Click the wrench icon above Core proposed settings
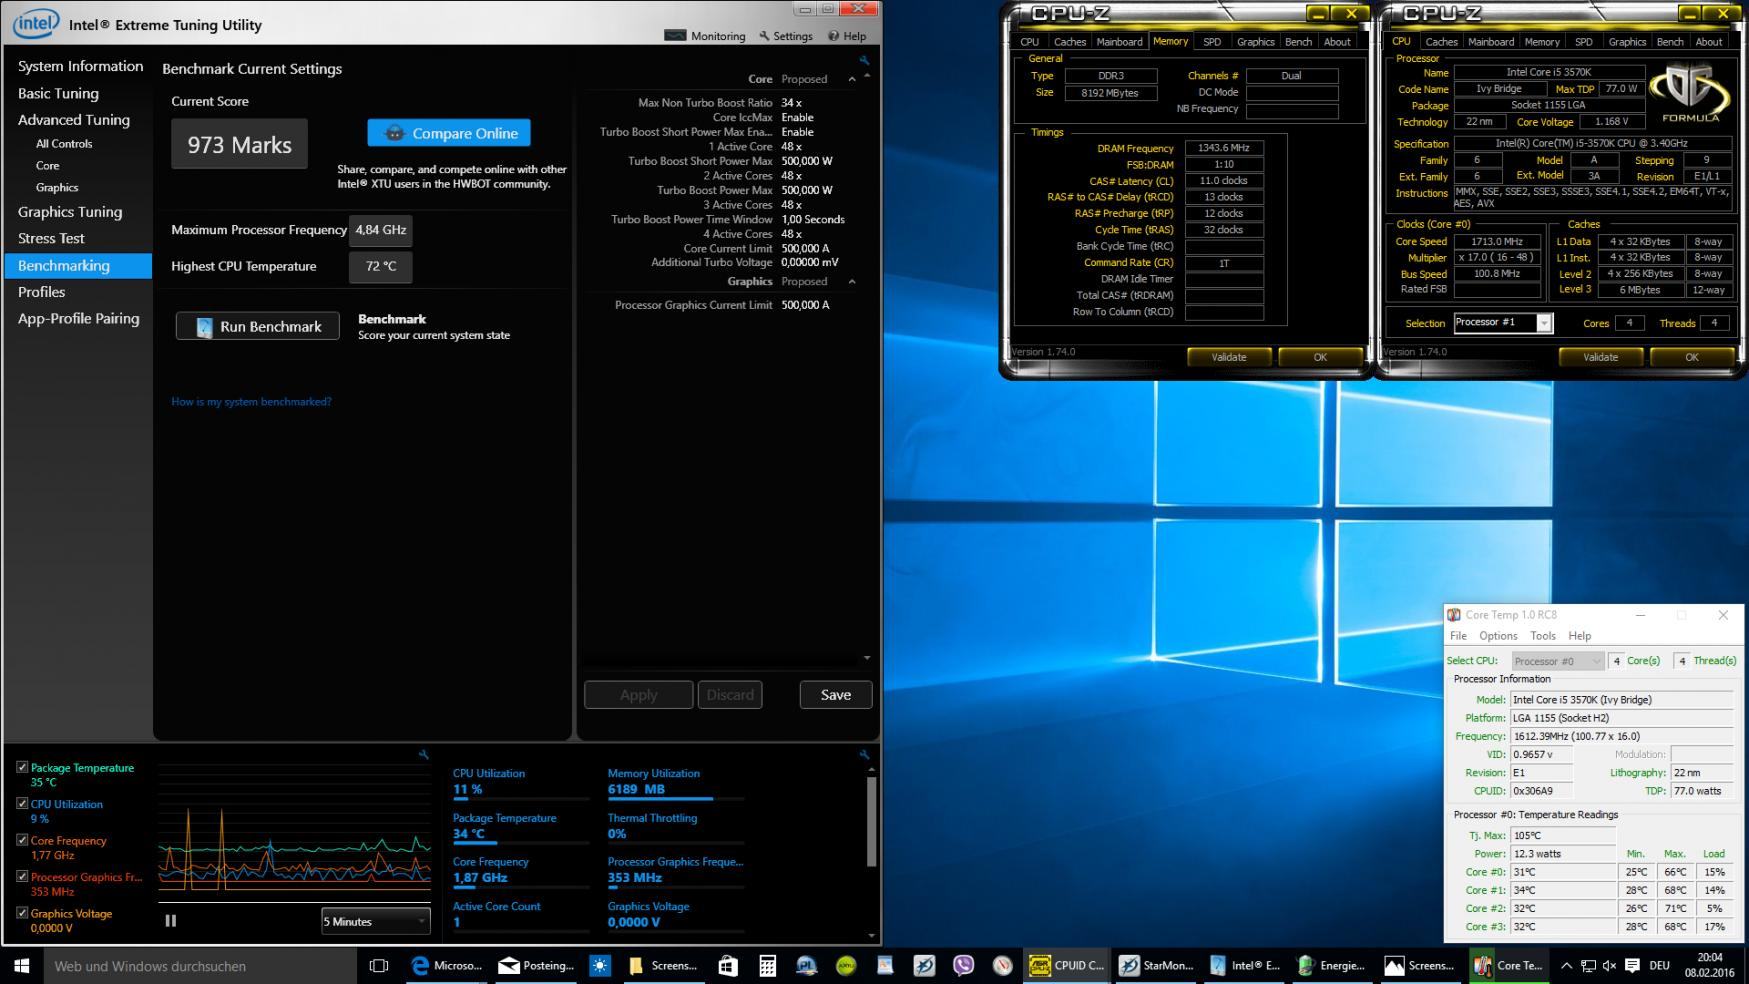This screenshot has height=984, width=1749. point(864,60)
